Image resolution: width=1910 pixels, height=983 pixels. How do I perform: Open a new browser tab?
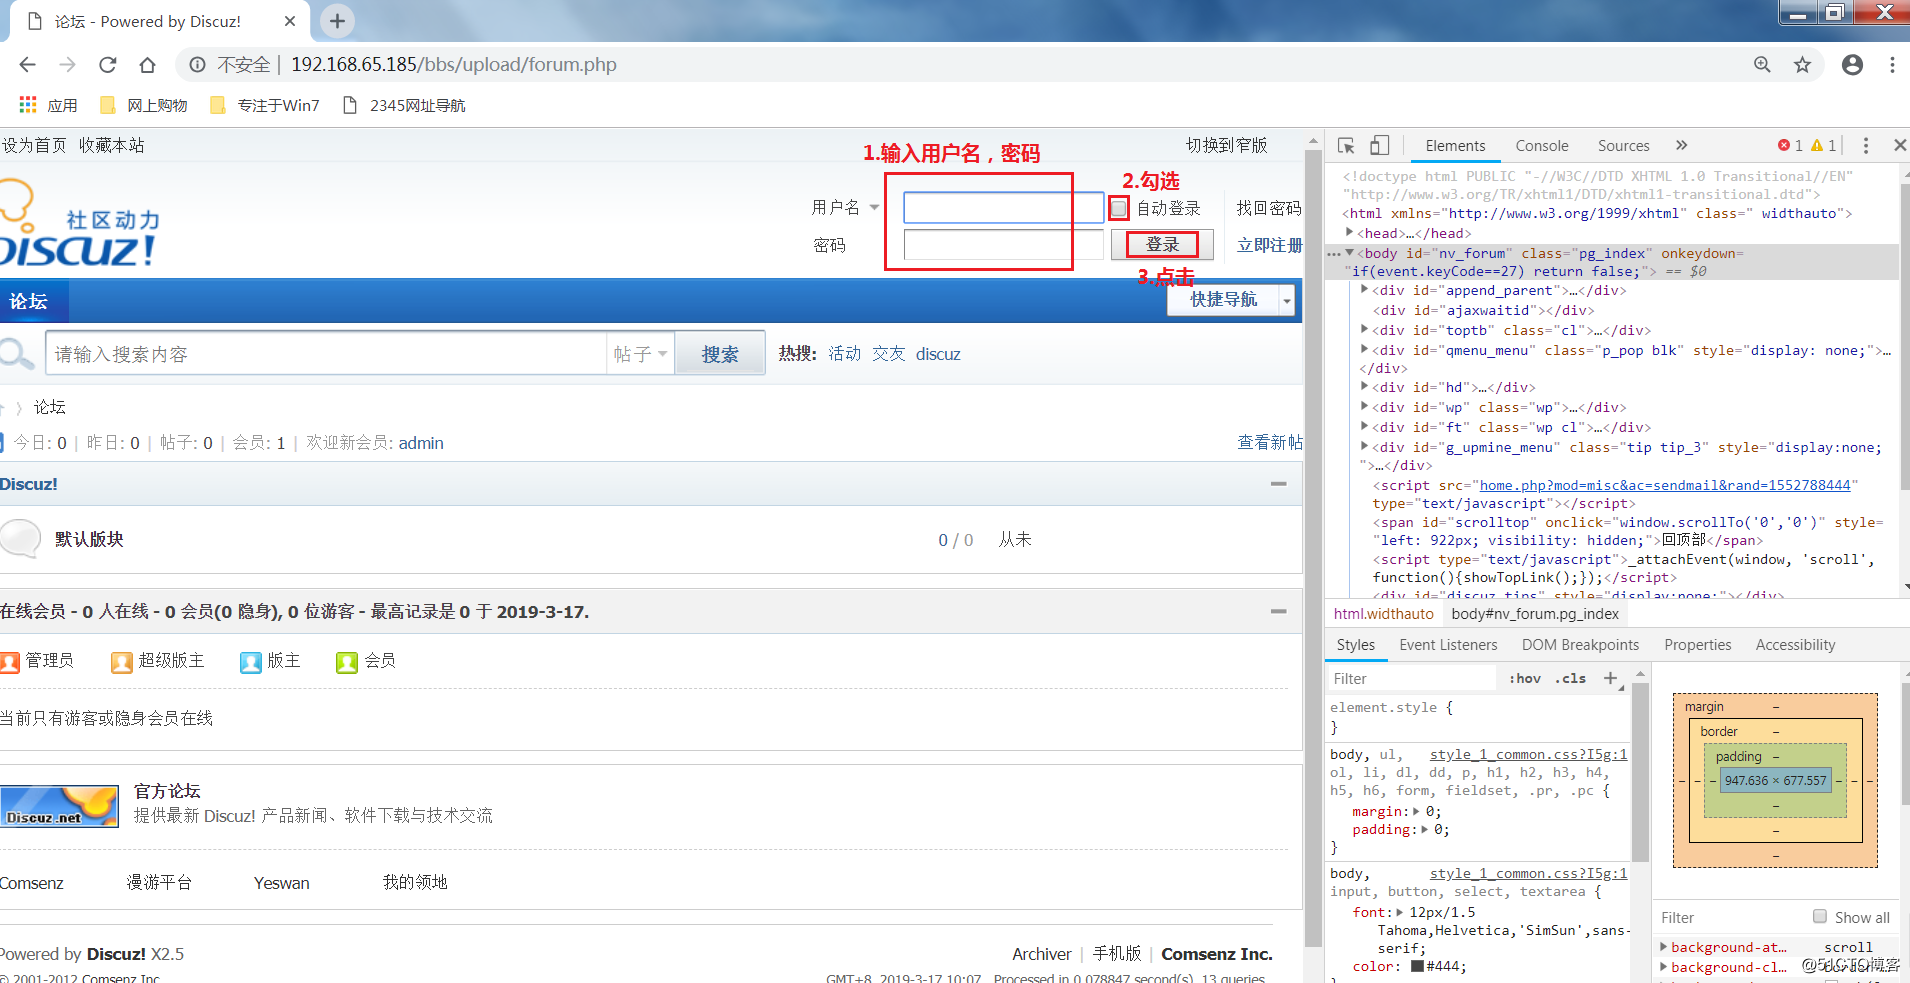click(x=337, y=21)
